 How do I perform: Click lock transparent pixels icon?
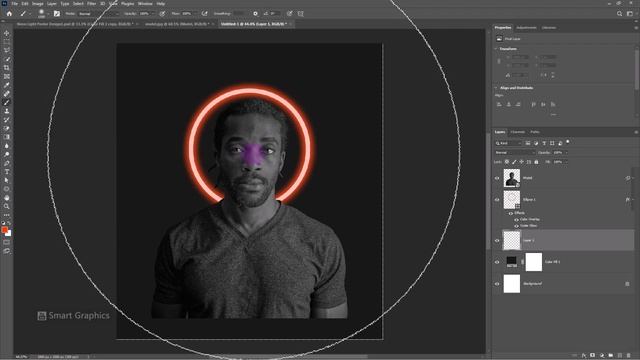click(507, 162)
